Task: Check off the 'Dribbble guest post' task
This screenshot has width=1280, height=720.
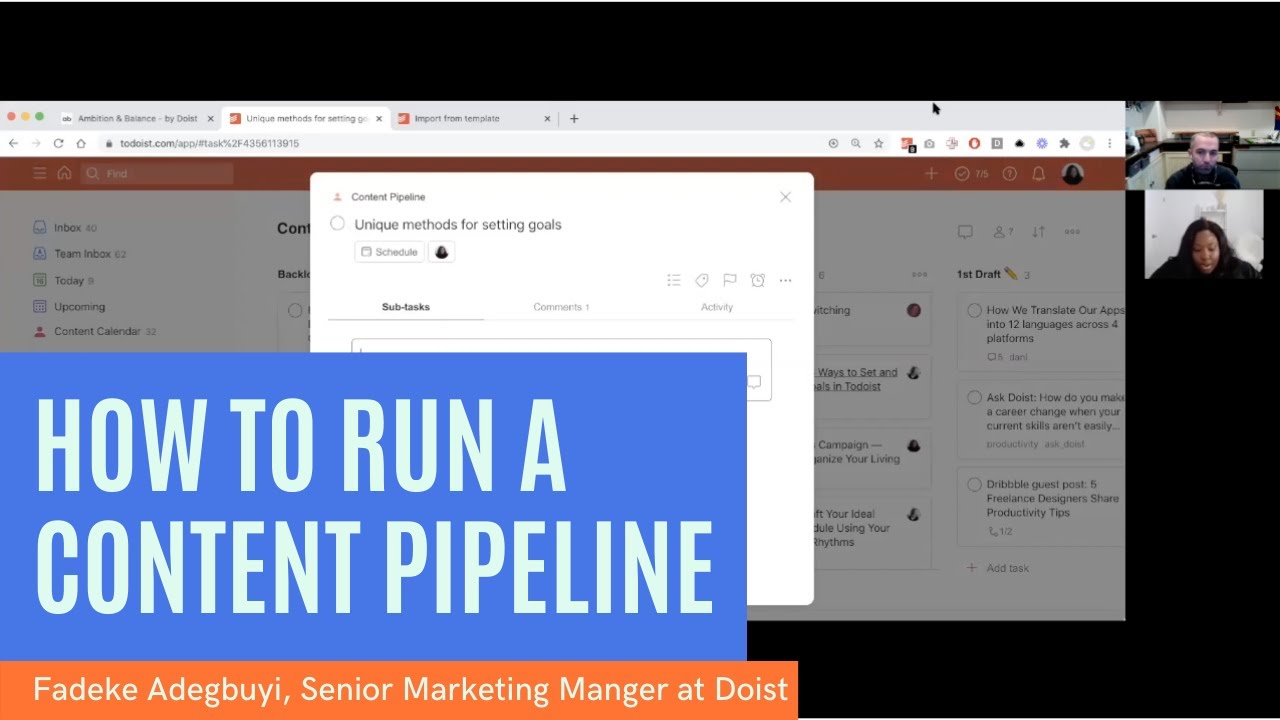Action: 974,485
